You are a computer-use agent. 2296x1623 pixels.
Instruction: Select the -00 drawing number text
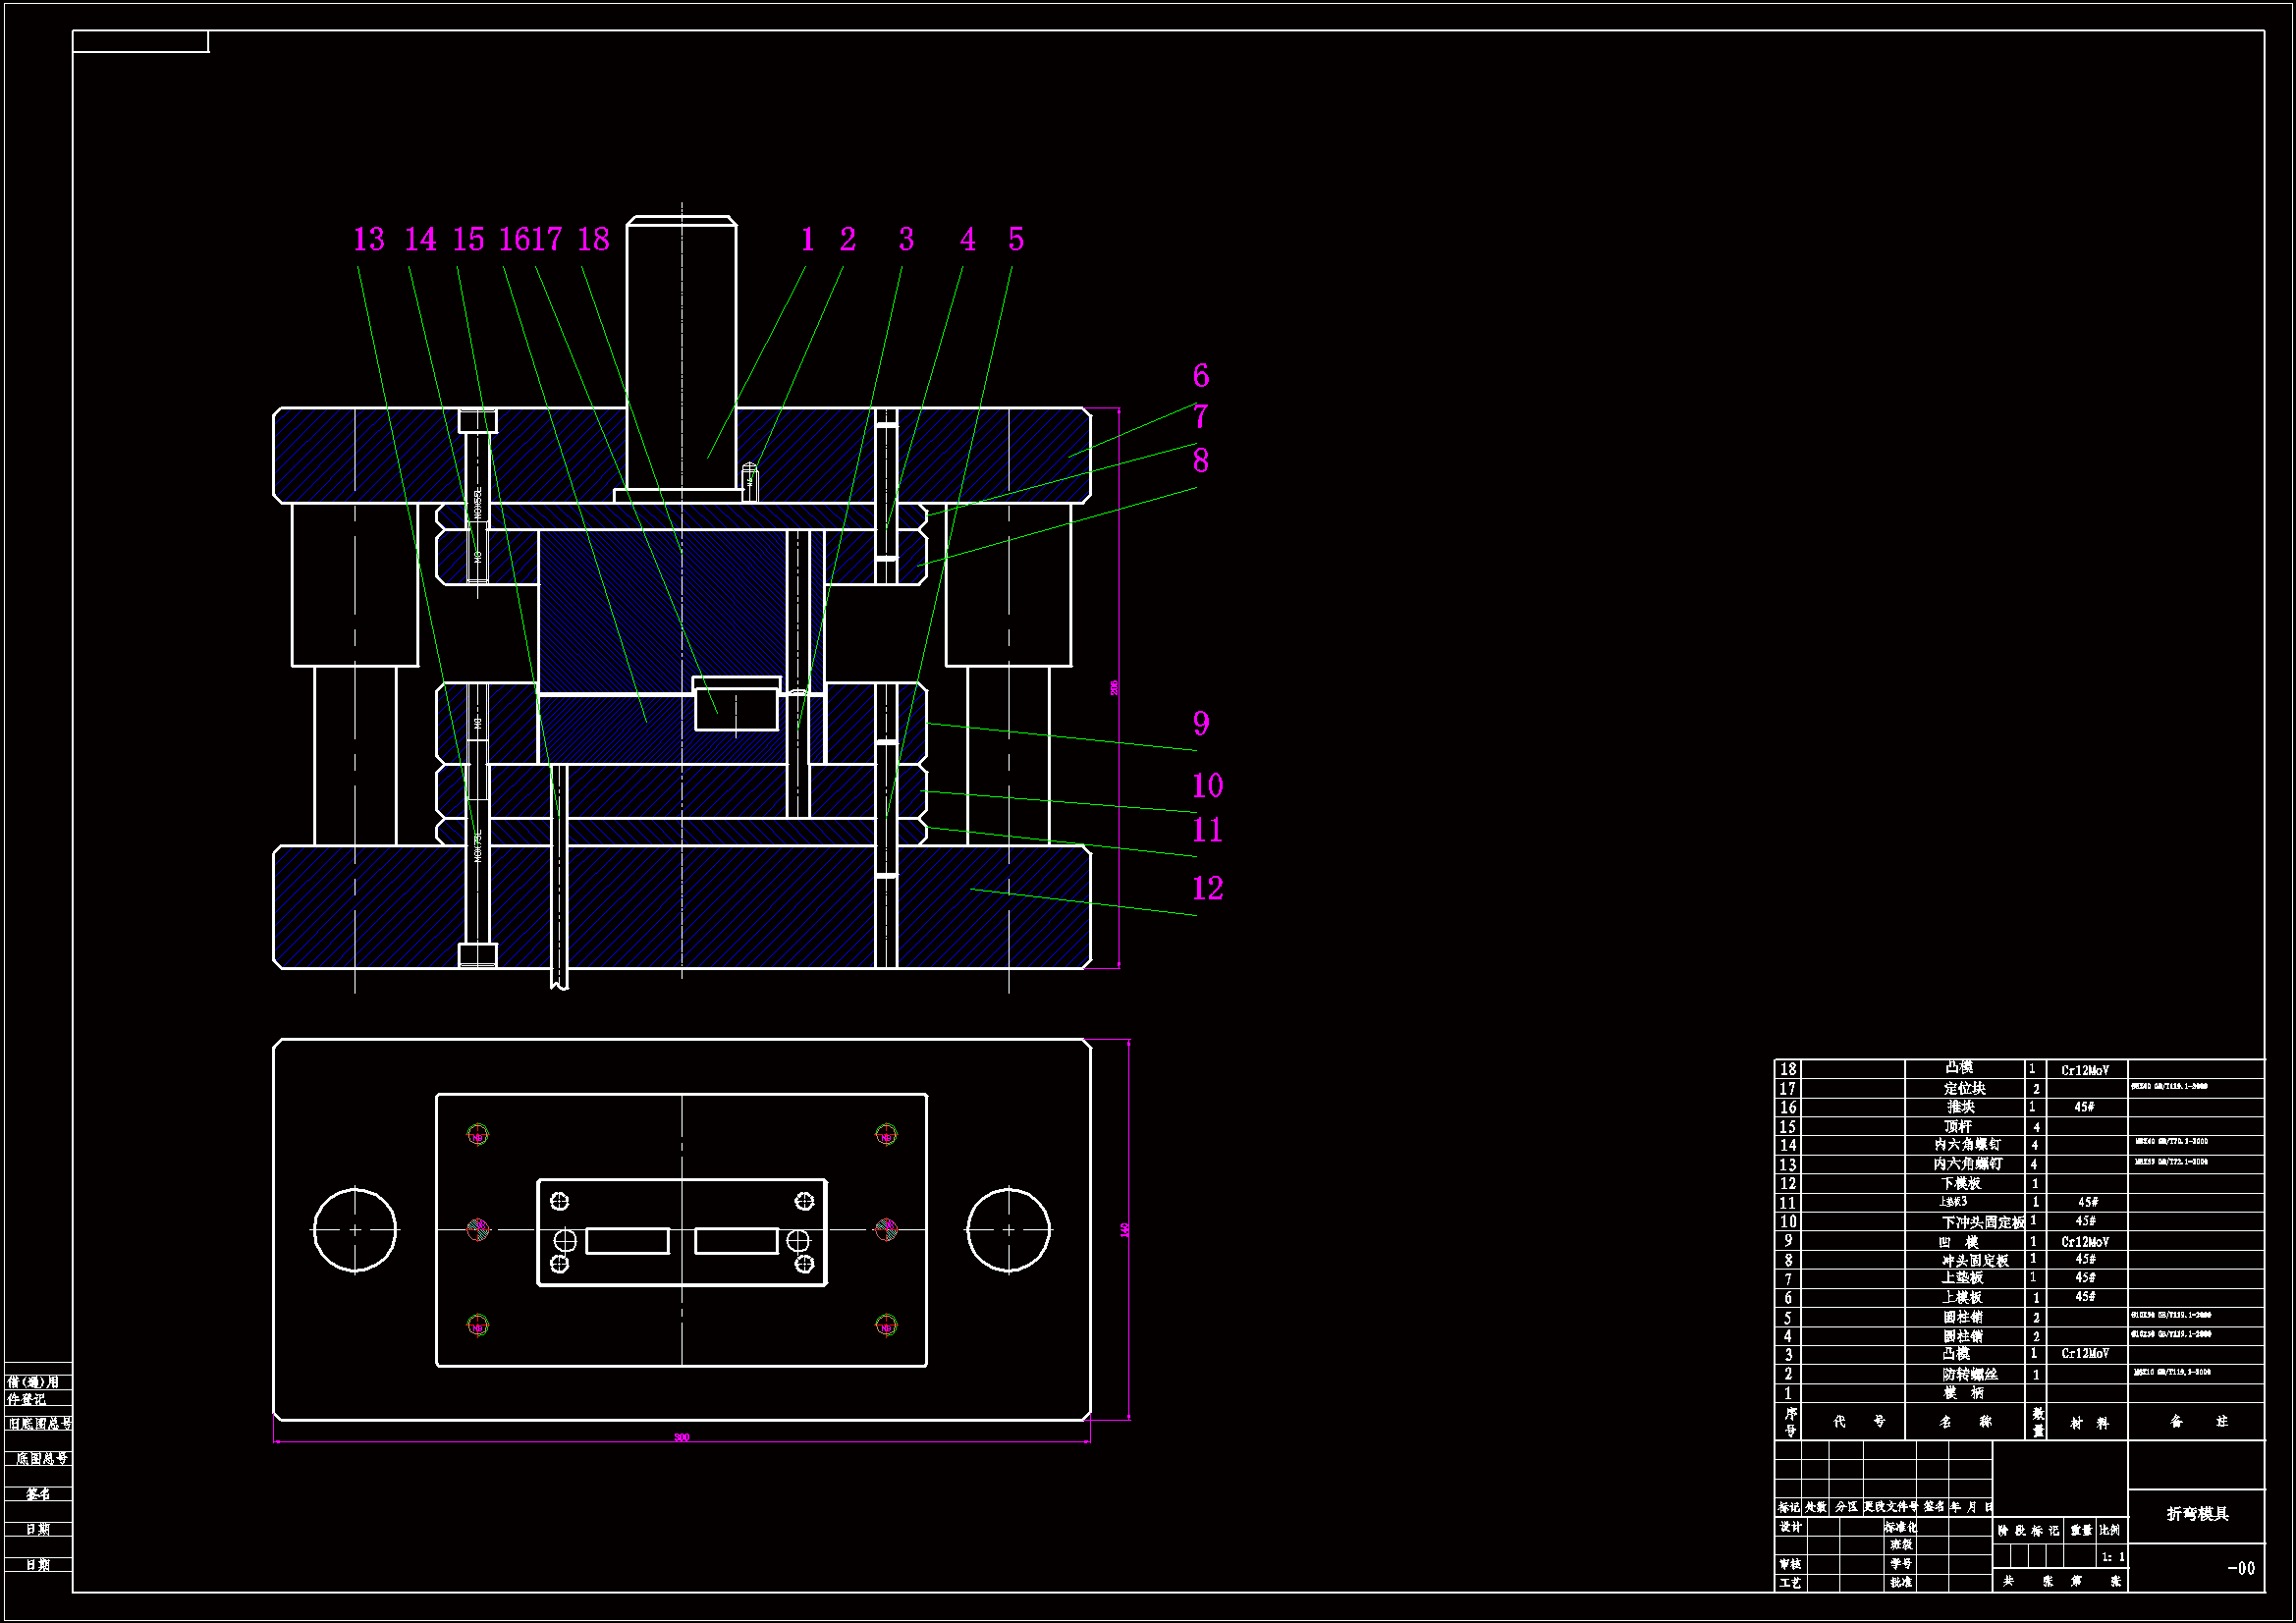pos(2241,1568)
